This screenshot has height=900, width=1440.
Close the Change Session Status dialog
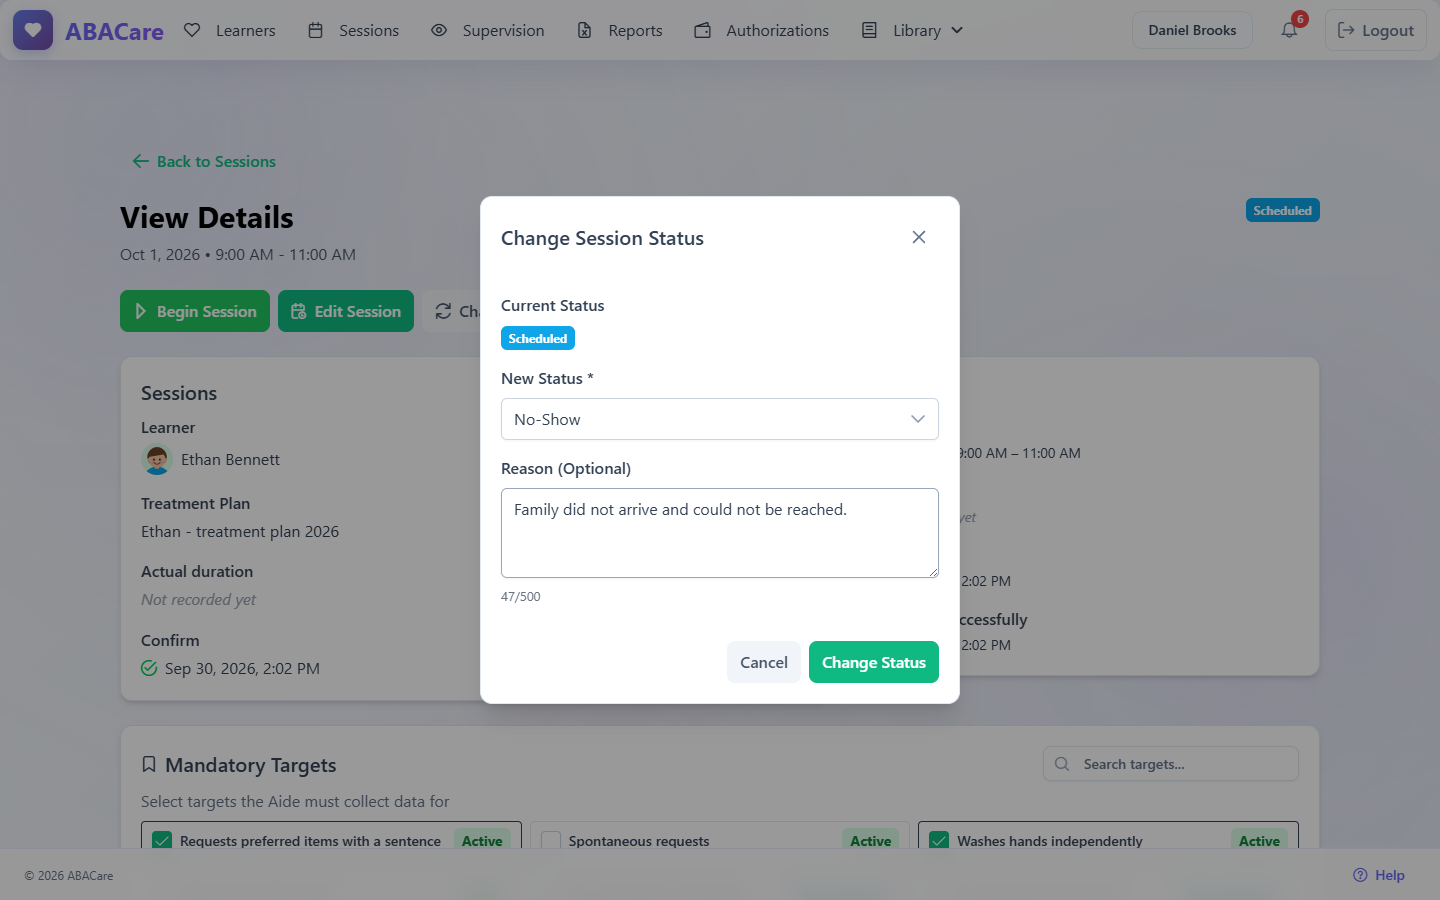coord(919,237)
